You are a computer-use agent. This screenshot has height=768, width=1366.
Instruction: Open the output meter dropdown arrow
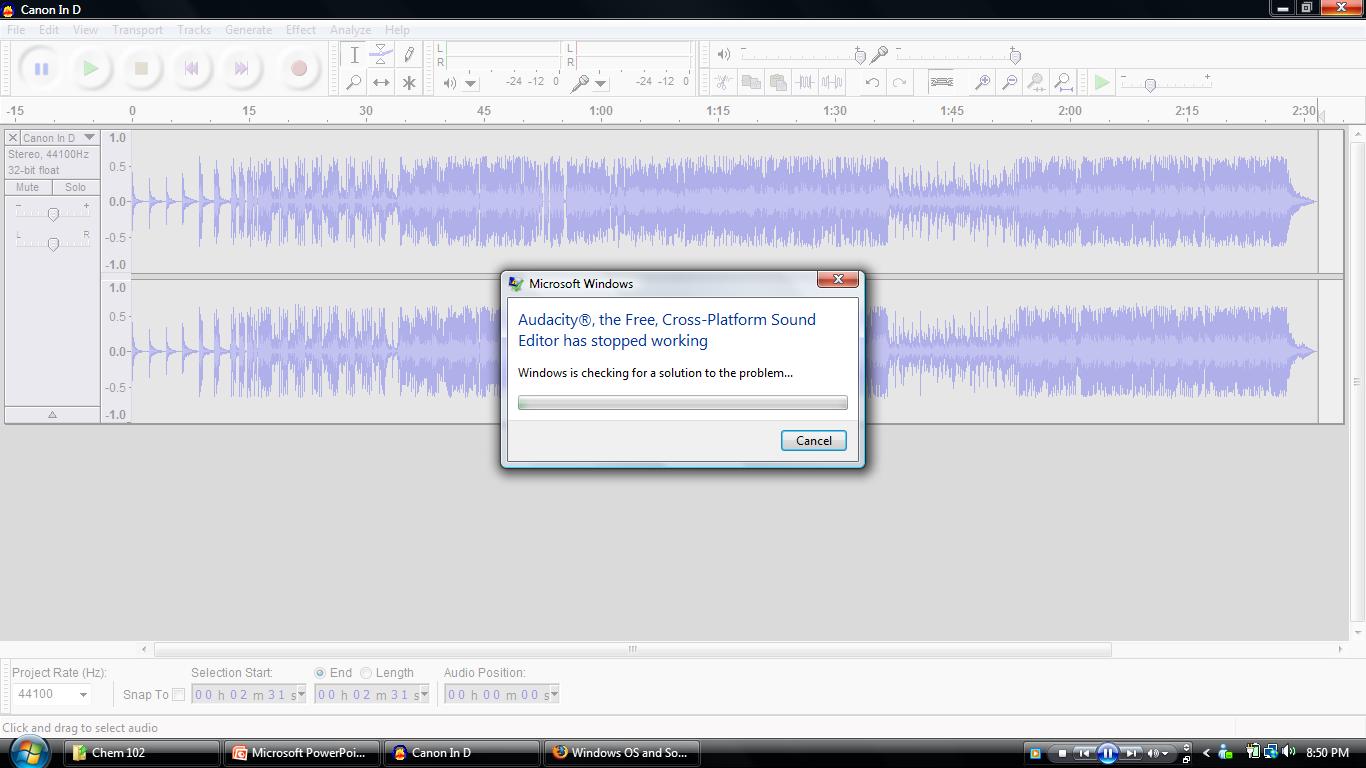coord(470,84)
